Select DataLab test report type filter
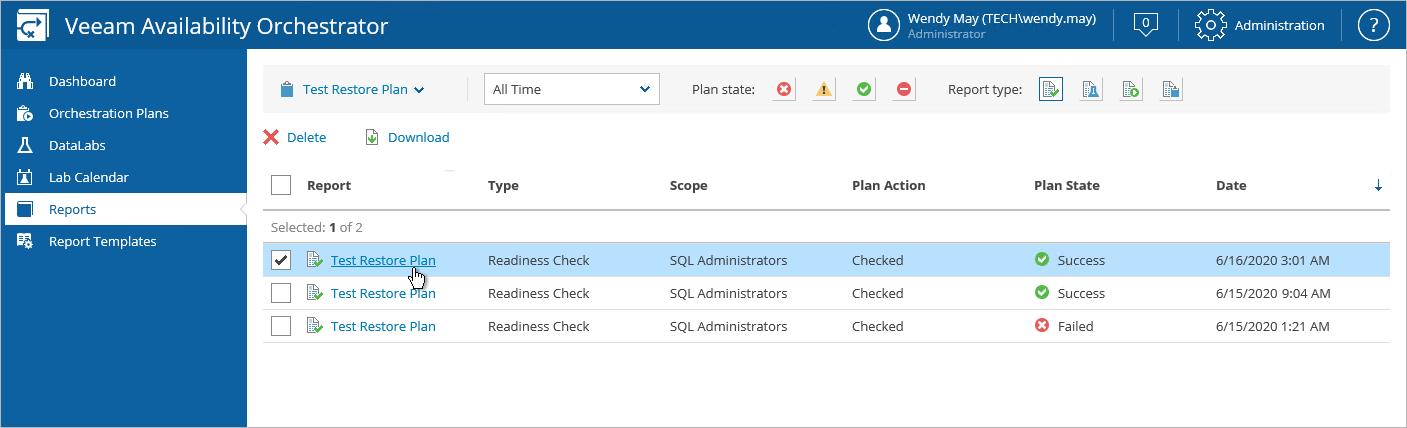Viewport: 1407px width, 428px height. click(1091, 90)
